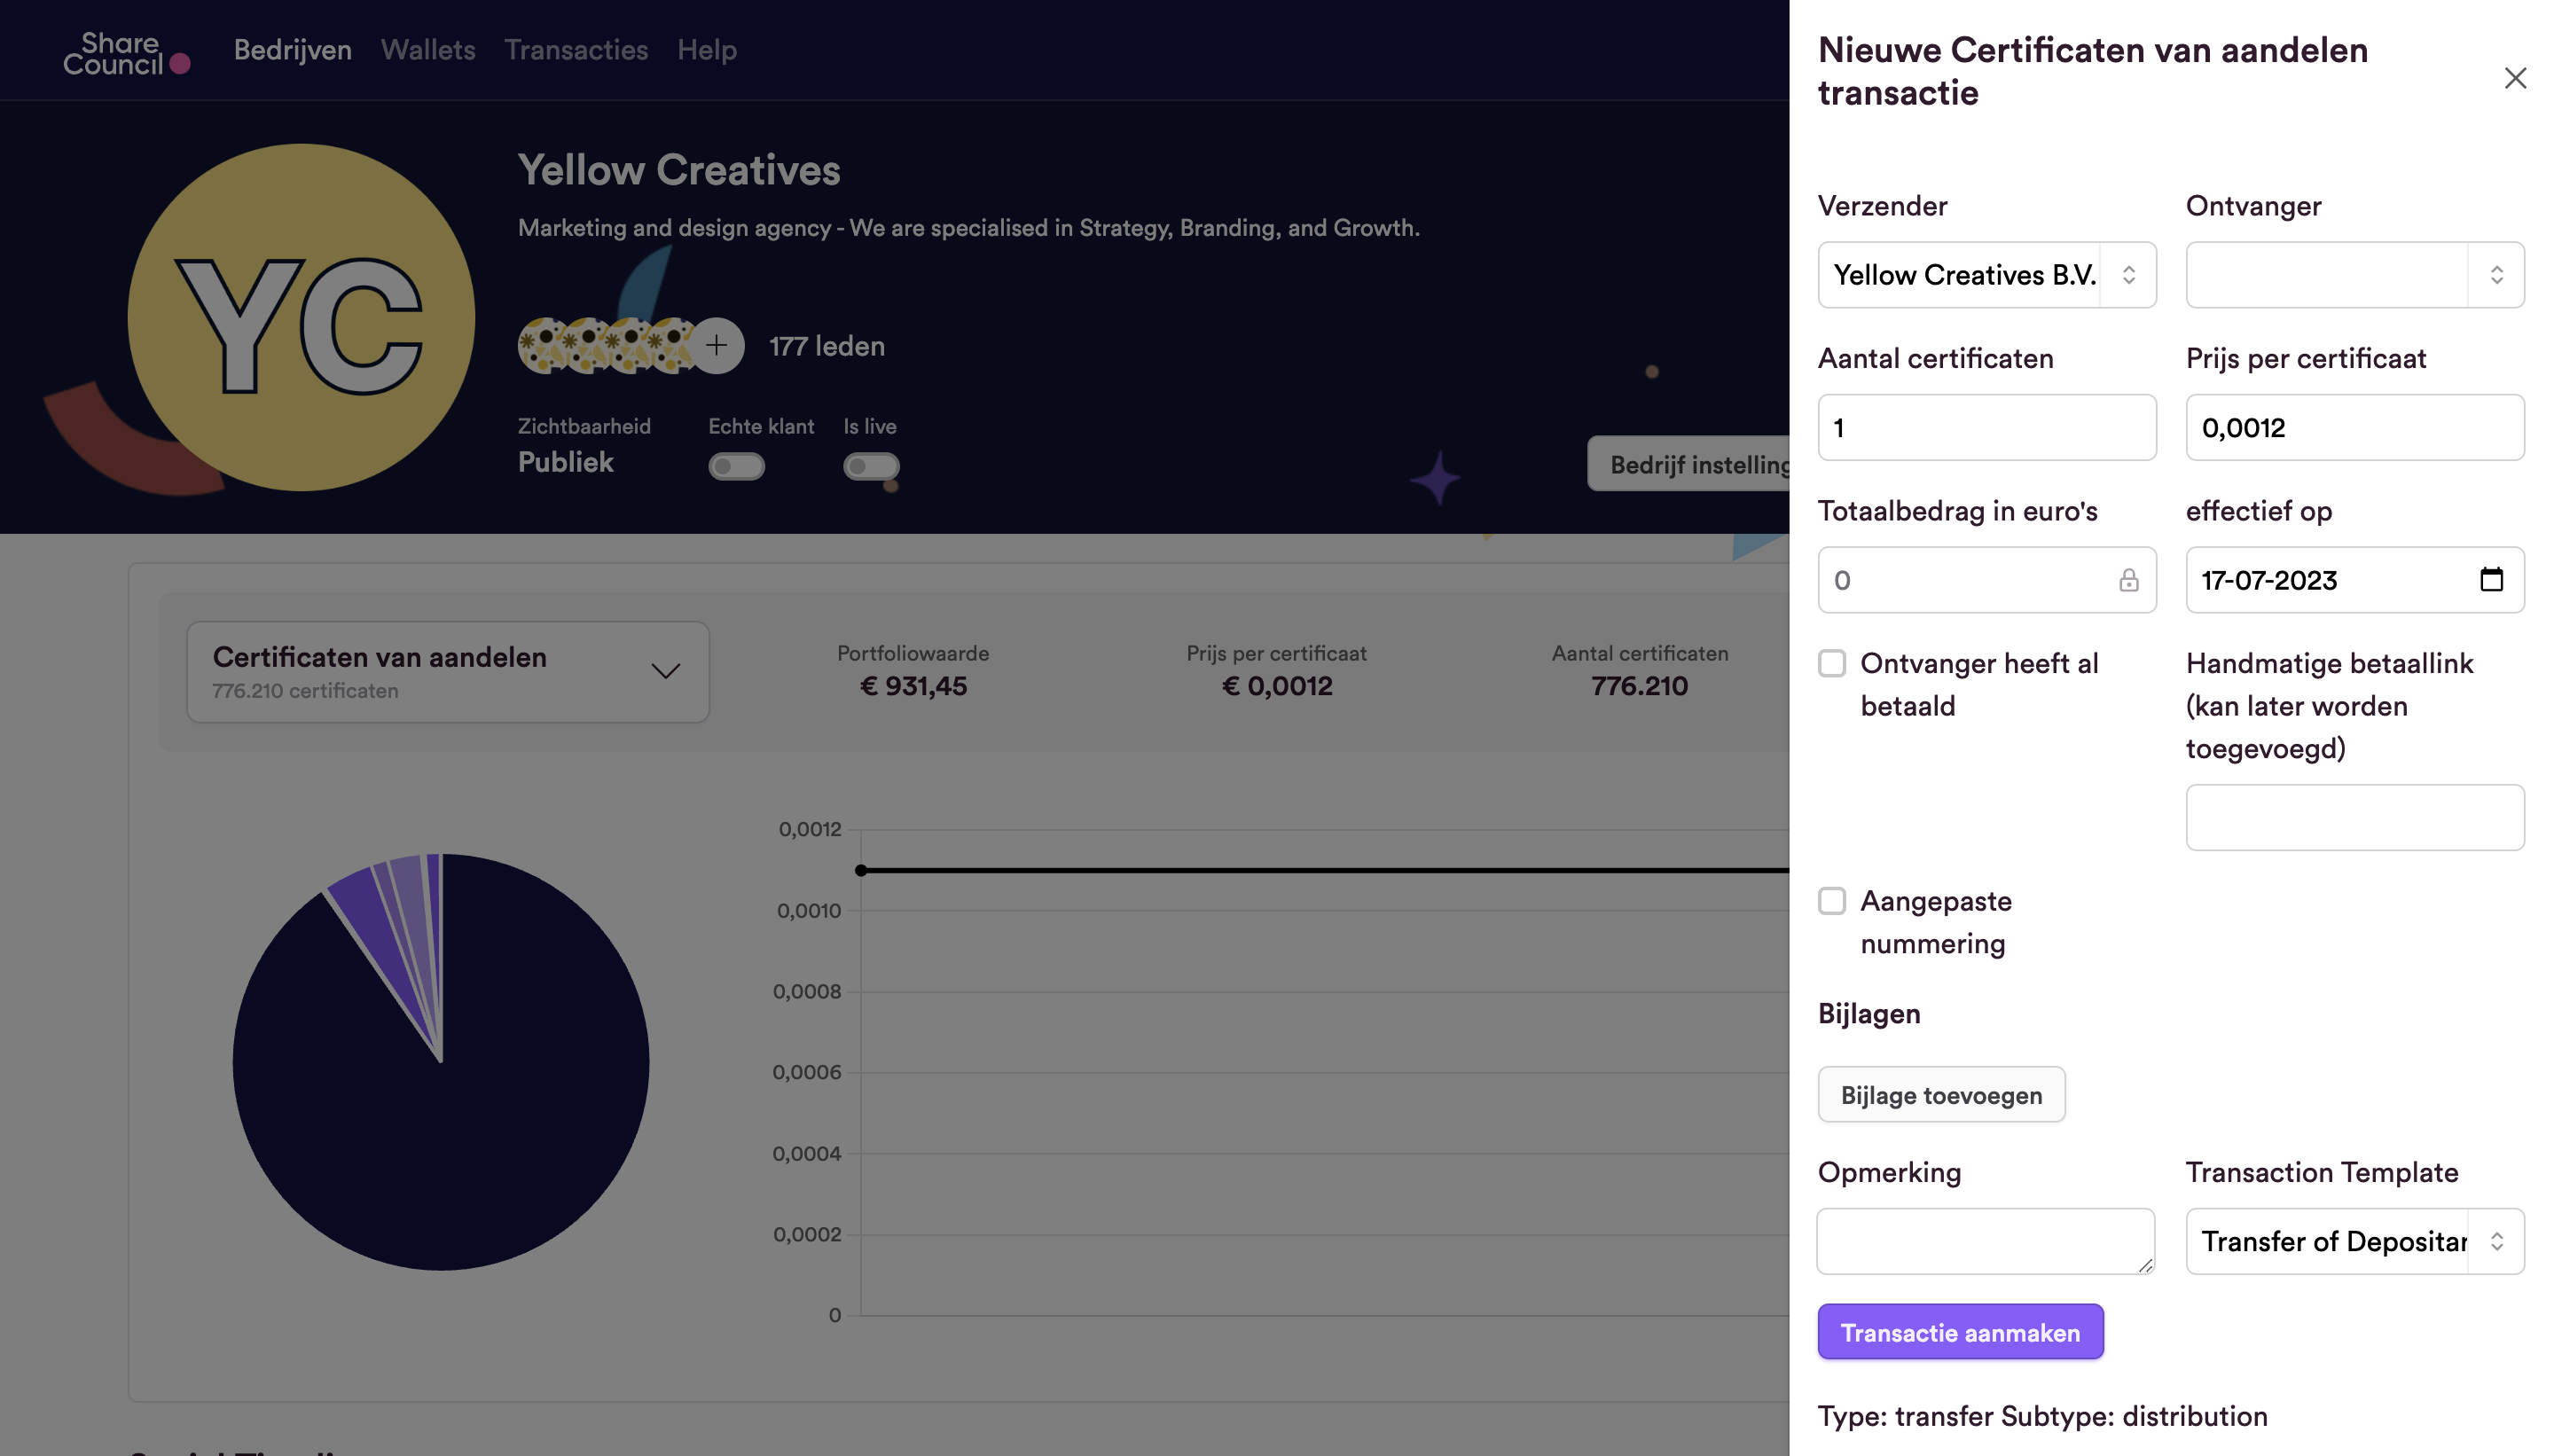2554x1456 pixels.
Task: Open the 177 leden members list
Action: point(827,346)
